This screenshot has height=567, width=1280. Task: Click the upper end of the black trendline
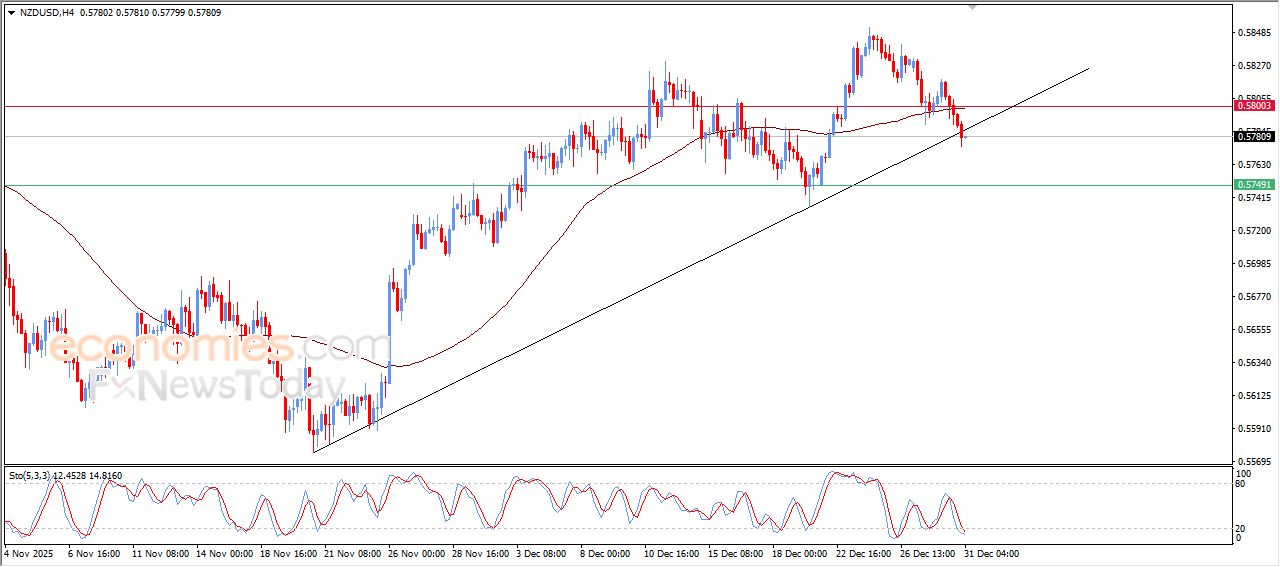[x=1087, y=69]
